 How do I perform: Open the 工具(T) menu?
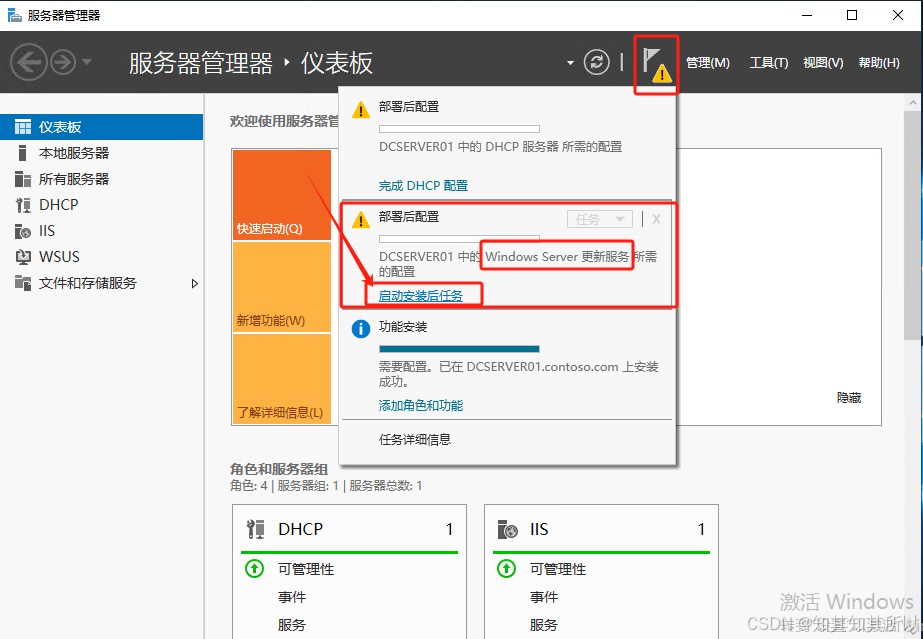768,62
